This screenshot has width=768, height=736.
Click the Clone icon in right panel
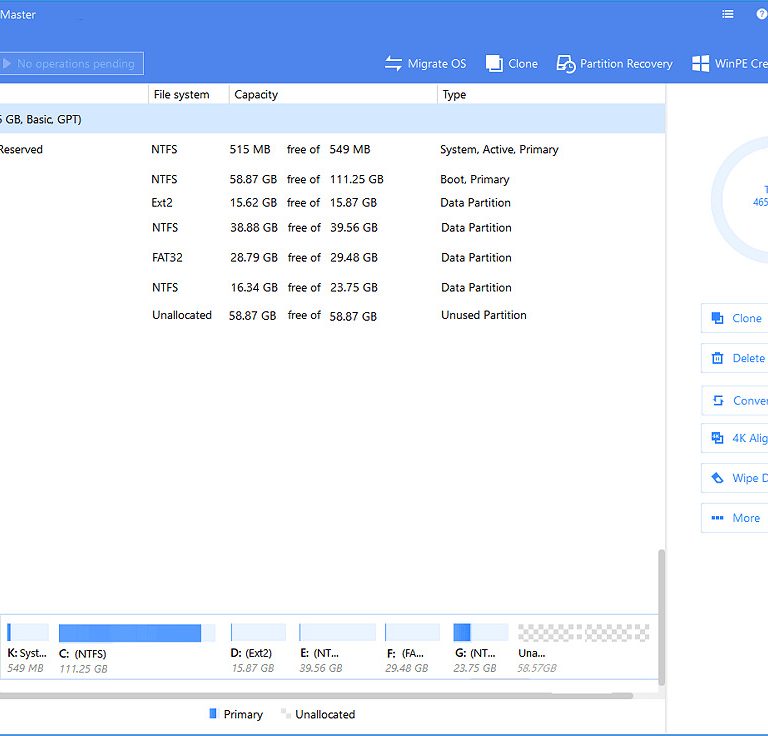(717, 318)
